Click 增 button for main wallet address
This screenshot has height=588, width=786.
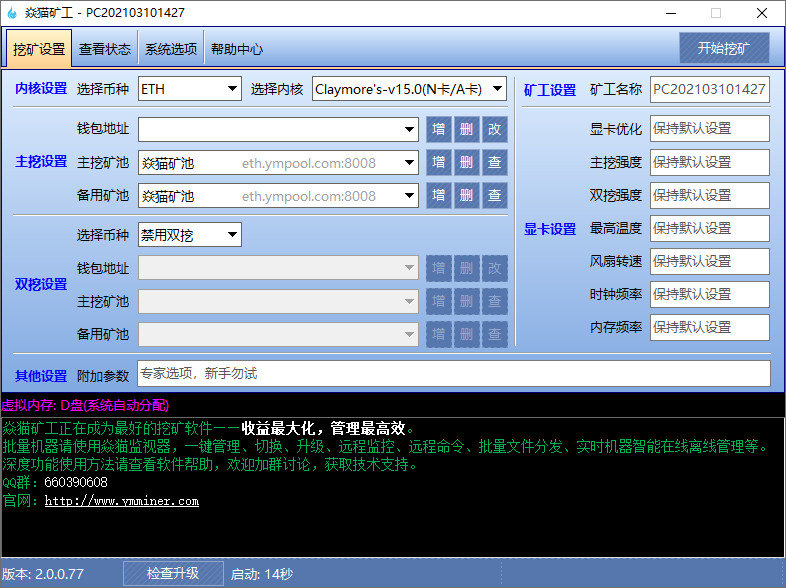tap(439, 129)
